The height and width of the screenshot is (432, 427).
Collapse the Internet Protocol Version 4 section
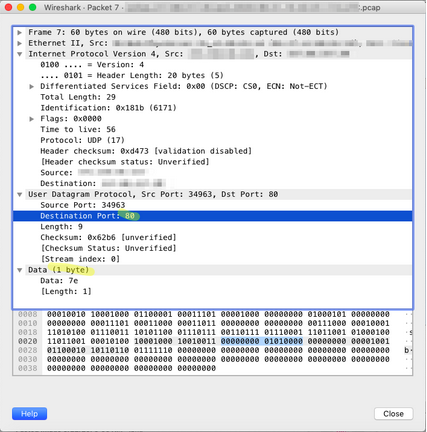(20, 54)
